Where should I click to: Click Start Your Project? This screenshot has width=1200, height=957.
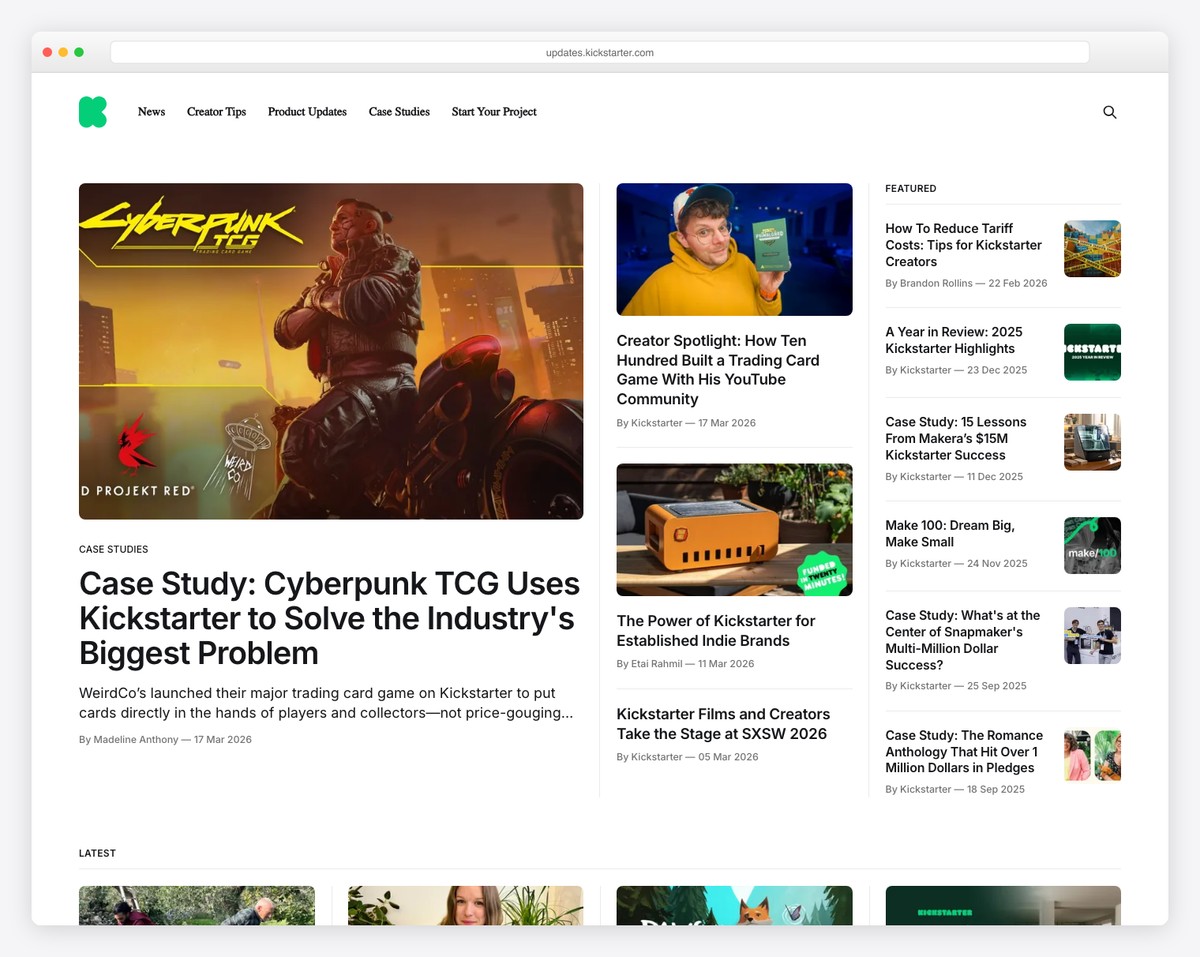pos(494,112)
